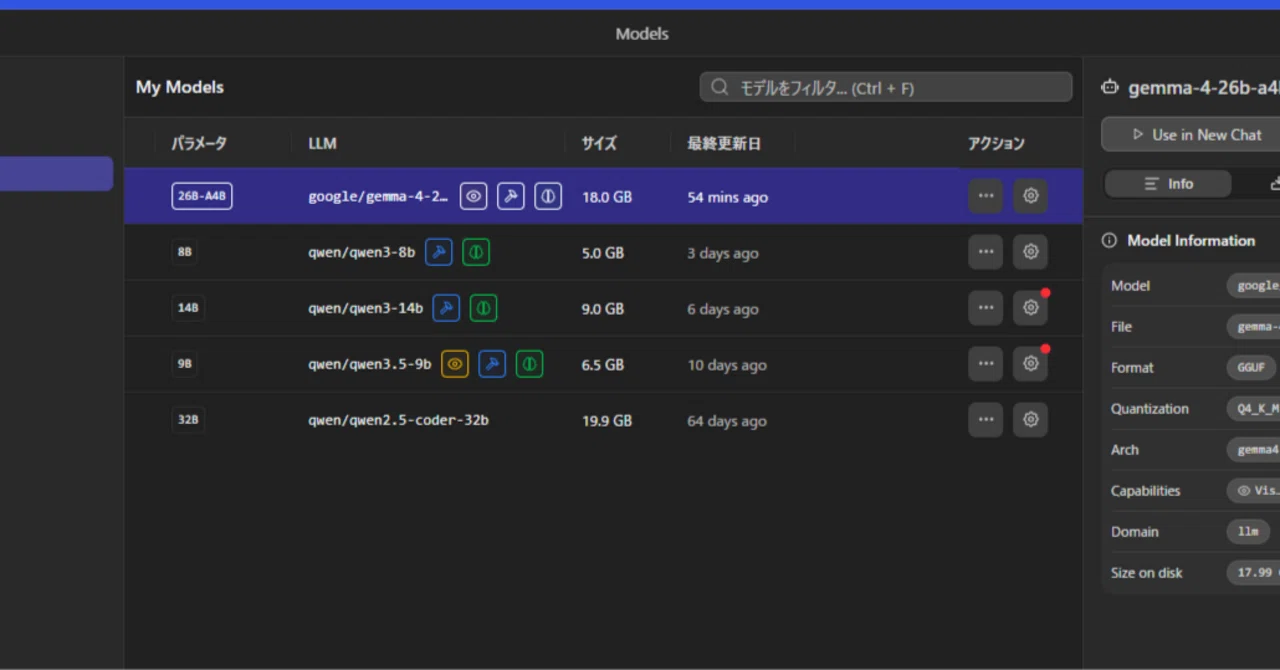Select the 26B-A4B parameter badge
1280x670 pixels.
tap(202, 196)
